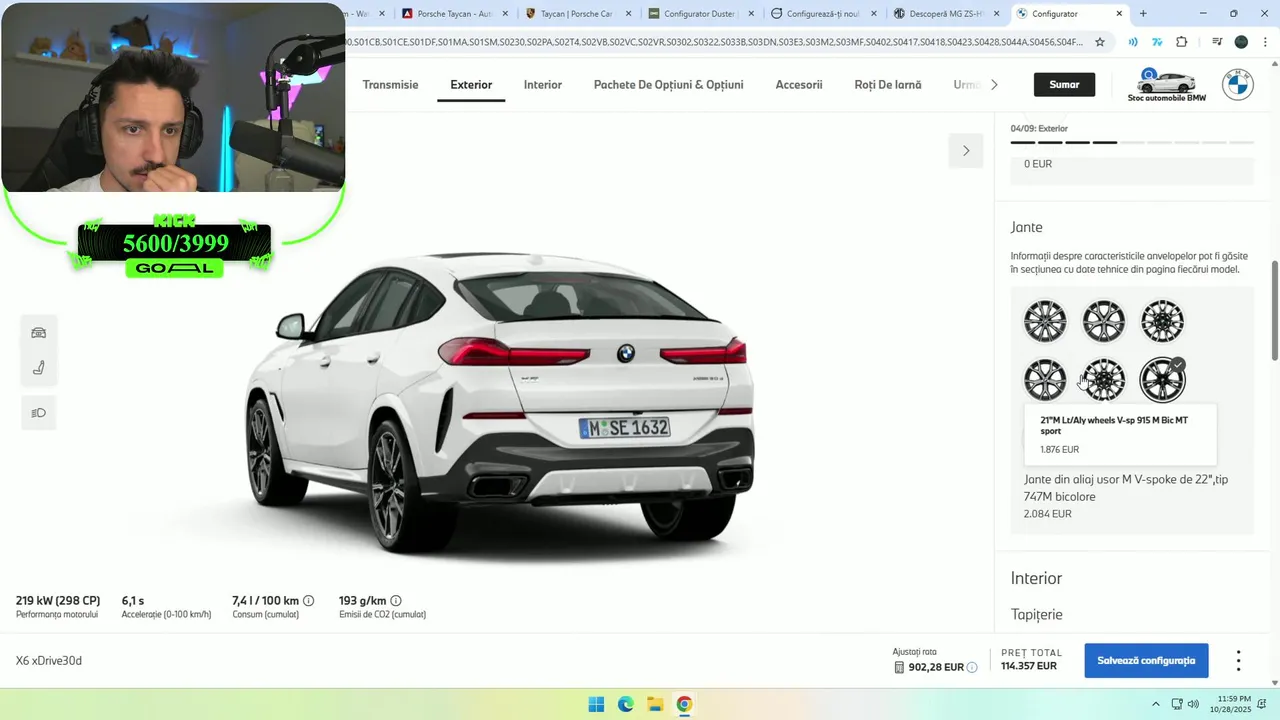The image size is (1280, 720).
Task: Open Chrome from taskbar
Action: [x=684, y=704]
